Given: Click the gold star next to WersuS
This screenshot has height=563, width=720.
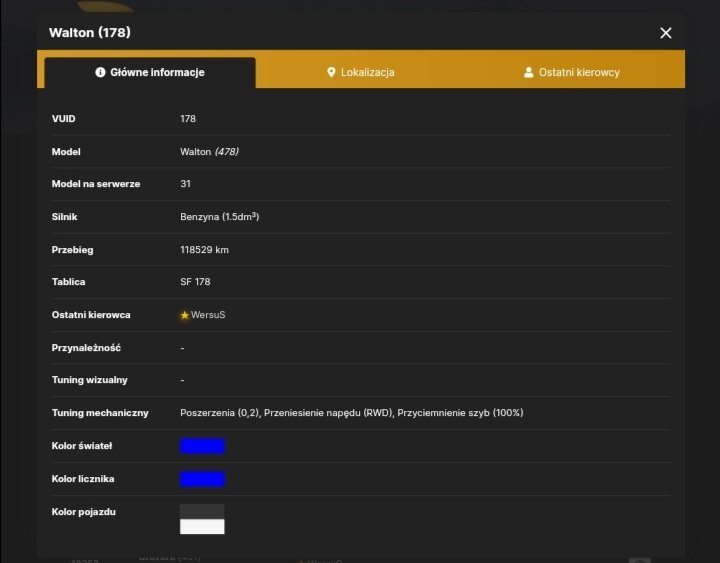Looking at the screenshot, I should (x=185, y=315).
